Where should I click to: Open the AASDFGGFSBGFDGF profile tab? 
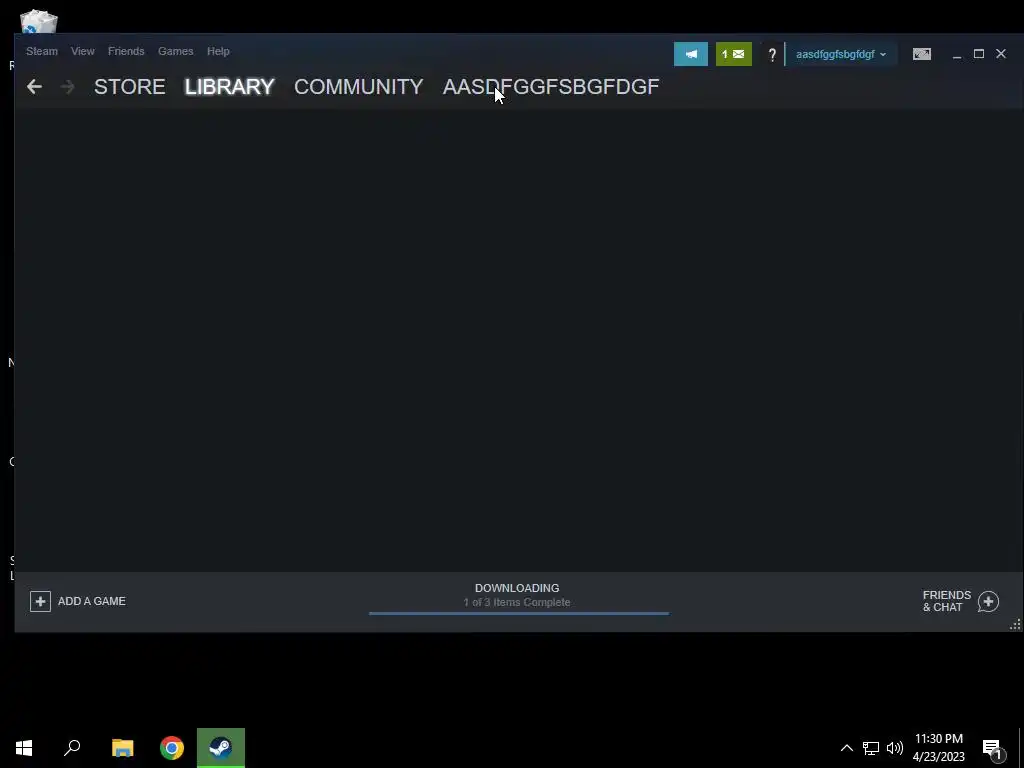[551, 86]
